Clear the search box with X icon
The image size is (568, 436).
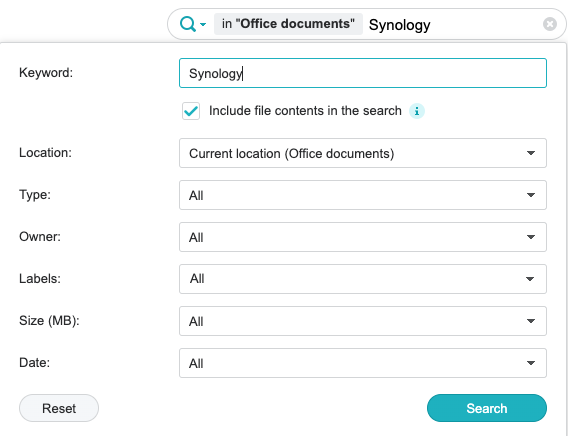click(550, 24)
